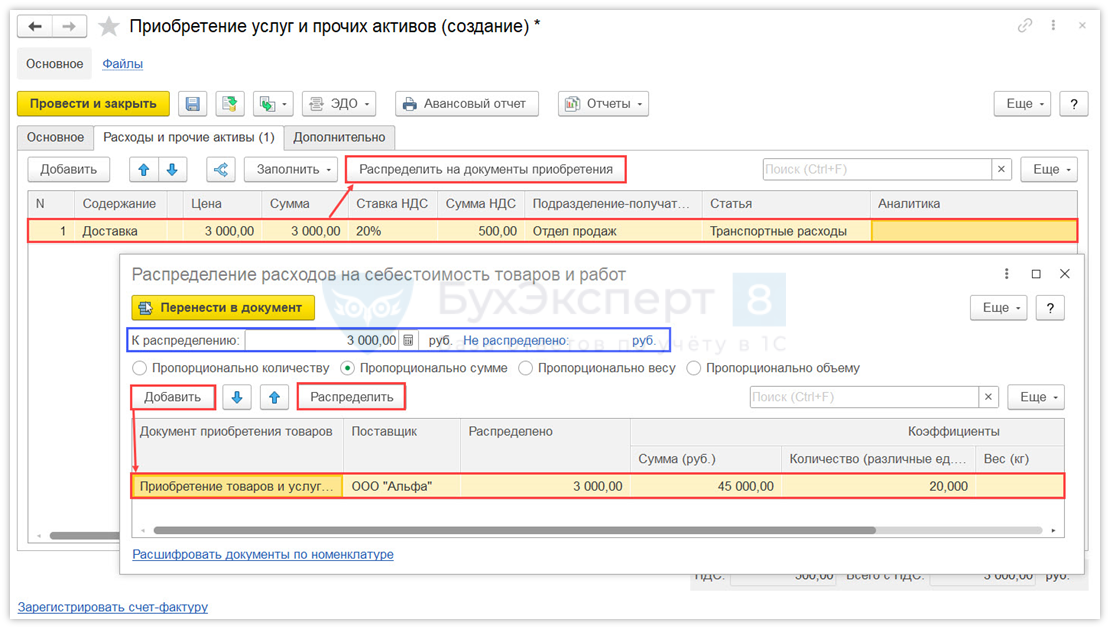Viewport: 1110px width, 629px height.
Task: Expand the ЭДО dropdown menu
Action: pyautogui.click(x=339, y=104)
